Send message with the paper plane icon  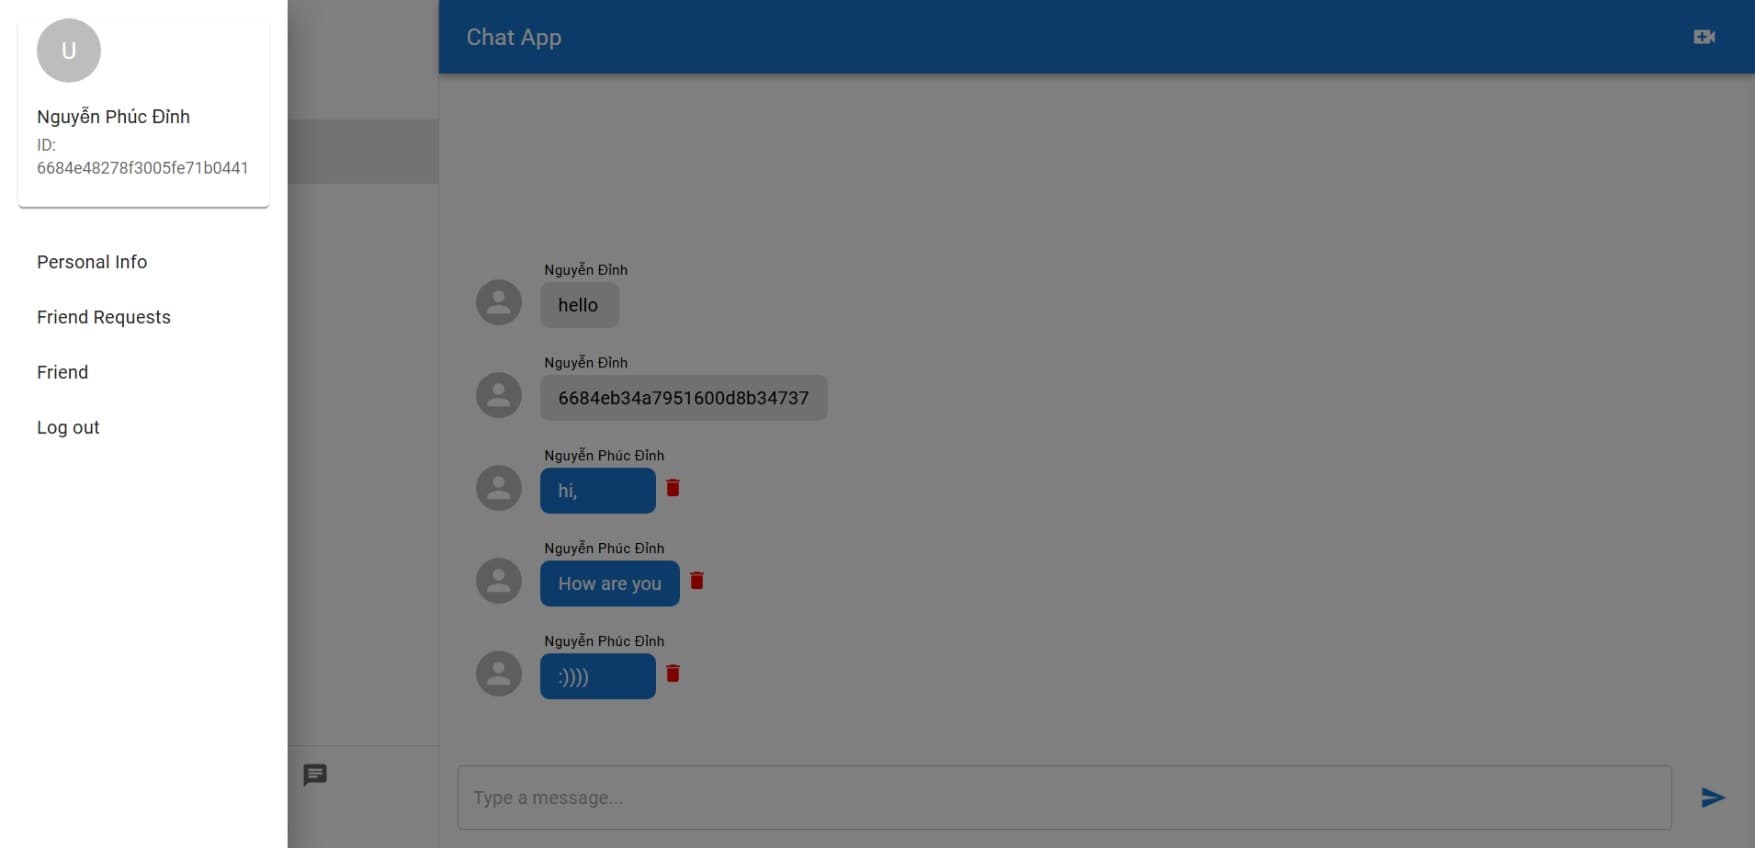[1713, 797]
